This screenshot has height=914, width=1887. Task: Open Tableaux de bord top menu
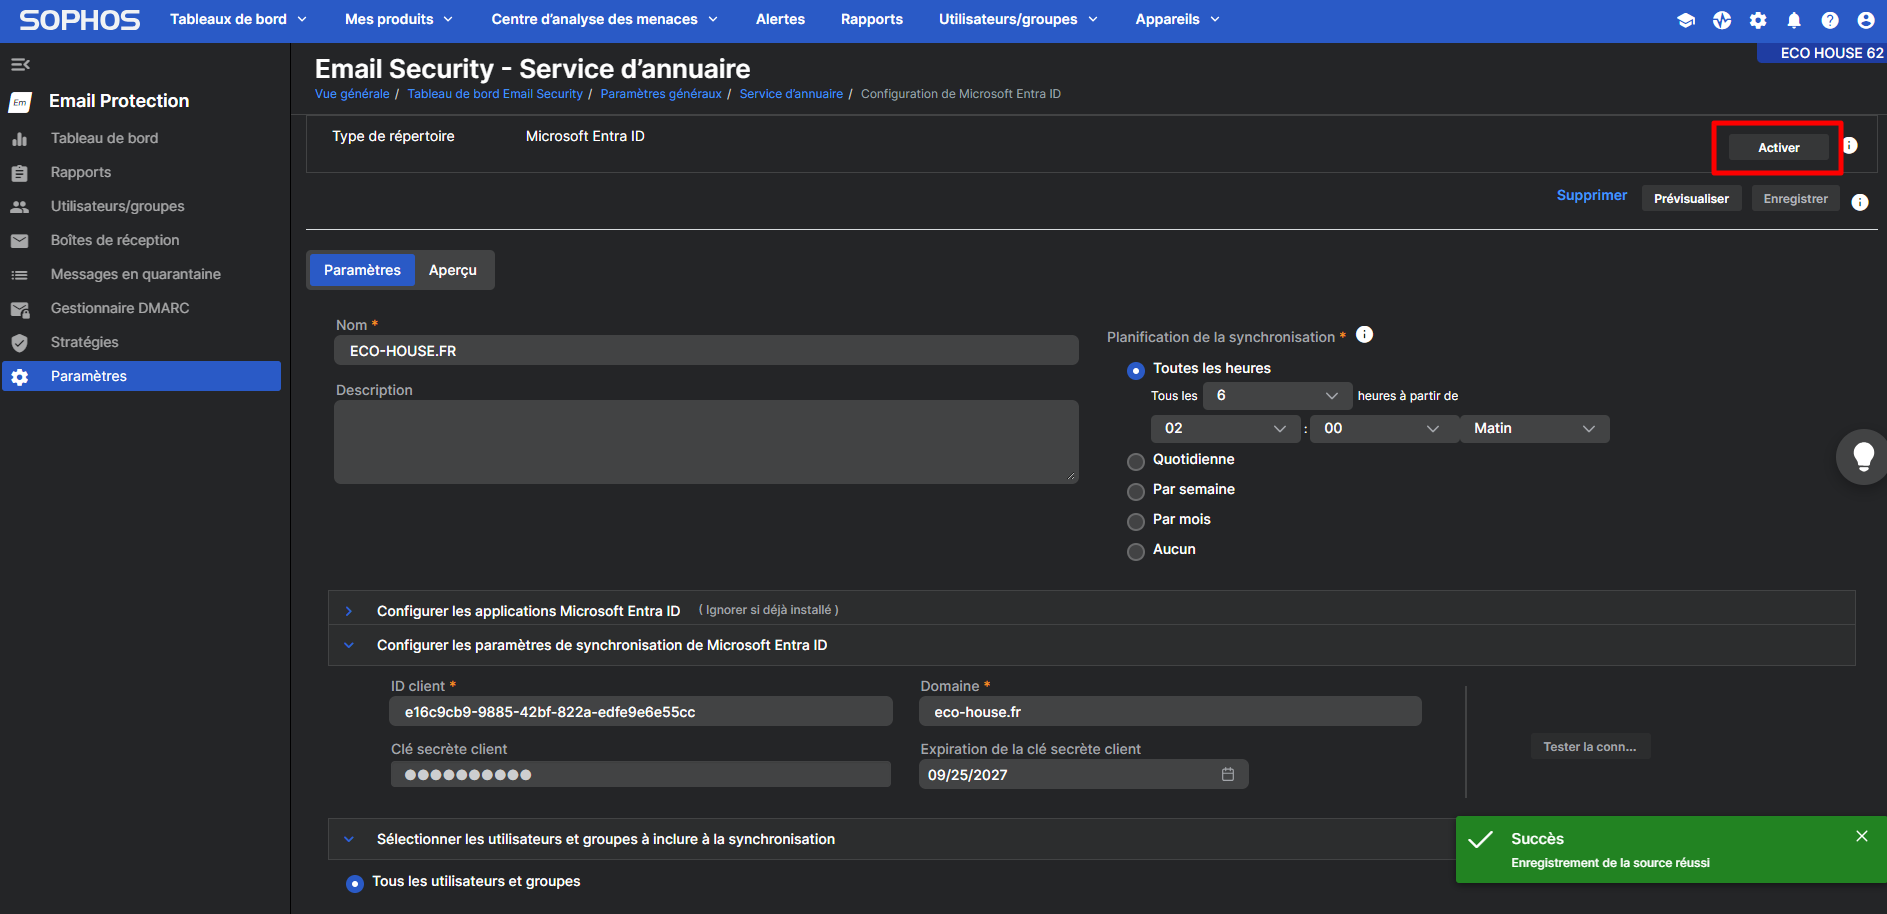[238, 19]
